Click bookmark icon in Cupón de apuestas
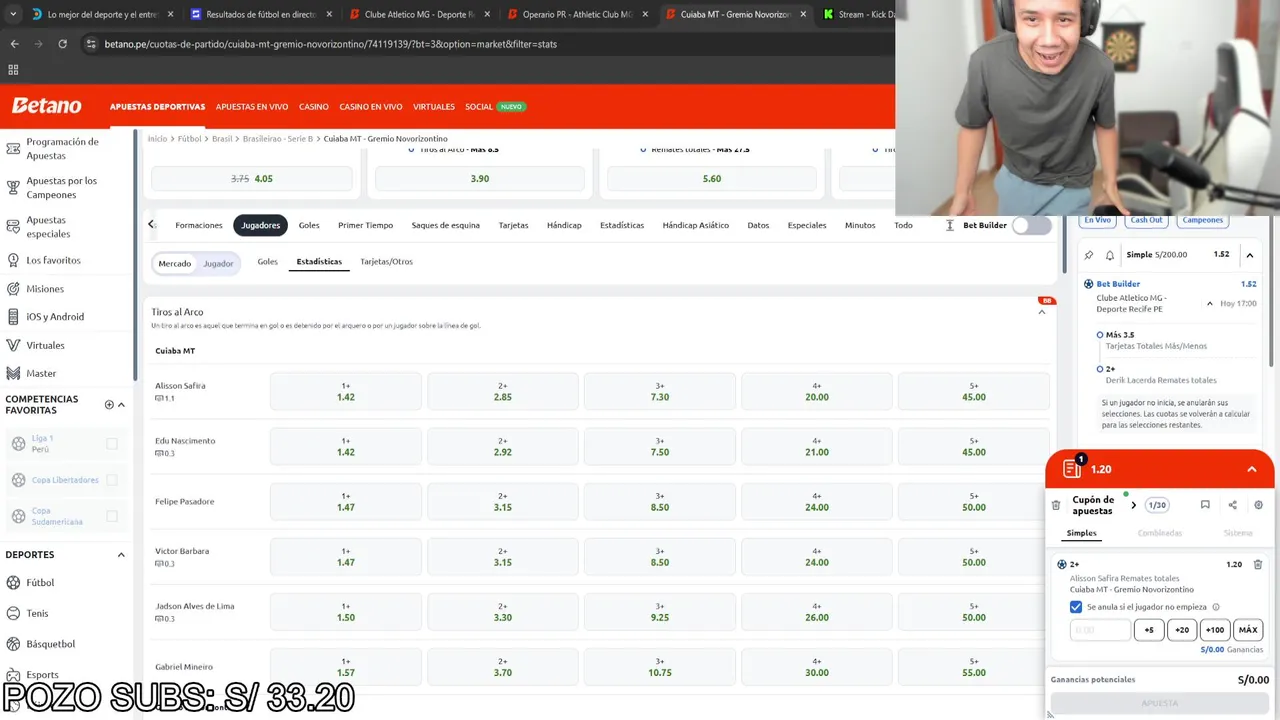 [x=1205, y=505]
